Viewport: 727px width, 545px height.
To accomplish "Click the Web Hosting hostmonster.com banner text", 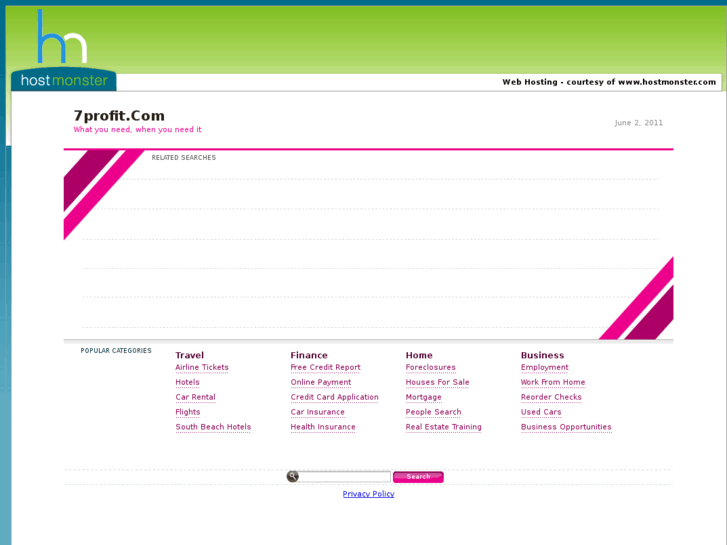I will point(609,82).
